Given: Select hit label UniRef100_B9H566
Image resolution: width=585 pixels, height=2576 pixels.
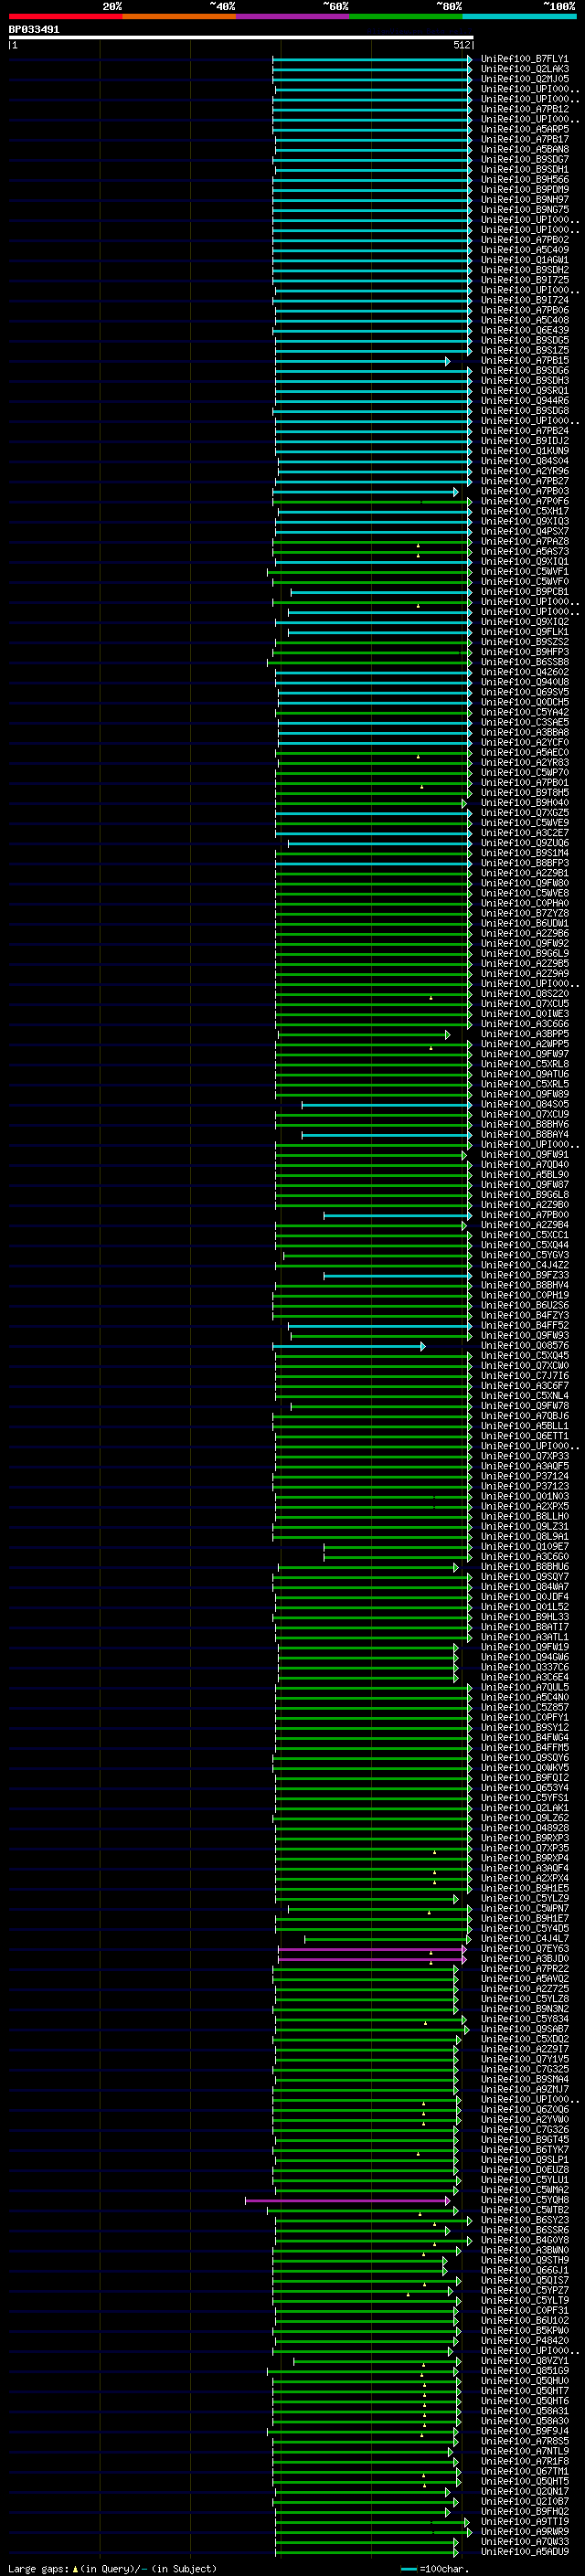Looking at the screenshot, I should [x=524, y=180].
